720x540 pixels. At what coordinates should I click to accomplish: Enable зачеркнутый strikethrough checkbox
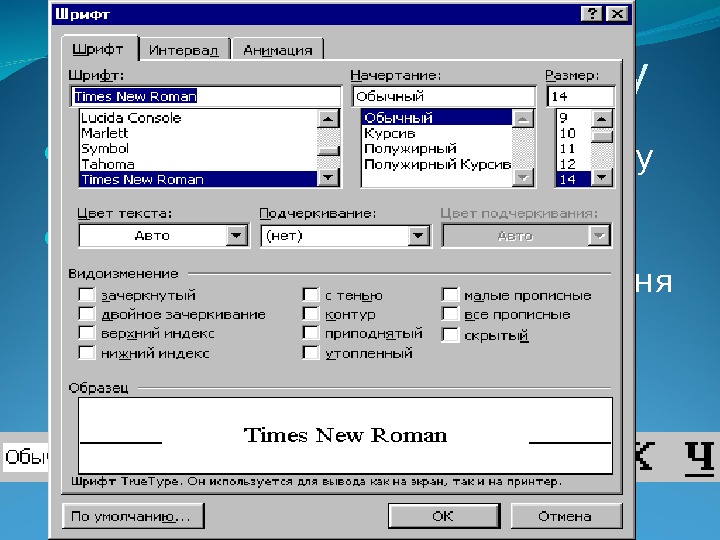click(x=86, y=294)
